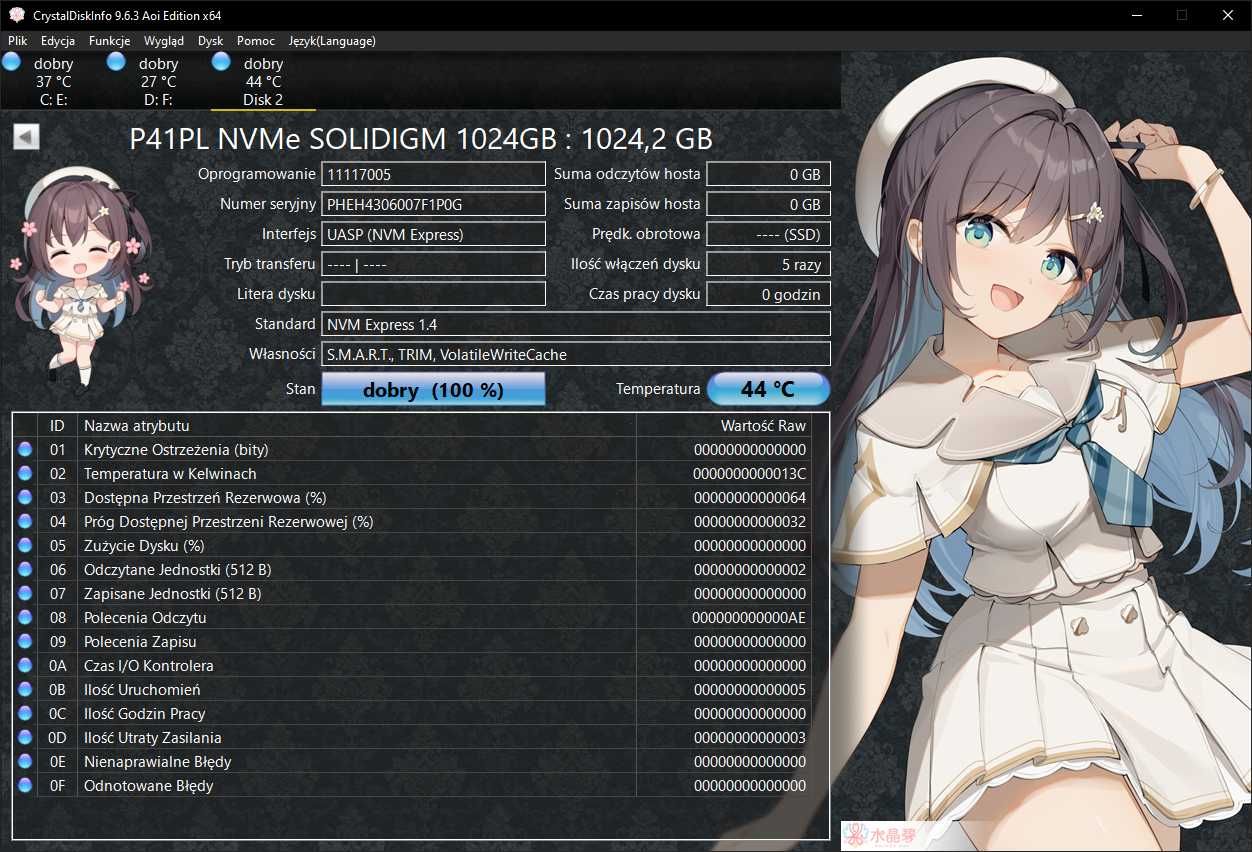Viewport: 1252px width, 852px height.
Task: Click raw value 0000000000013C
Action: pyautogui.click(x=749, y=473)
